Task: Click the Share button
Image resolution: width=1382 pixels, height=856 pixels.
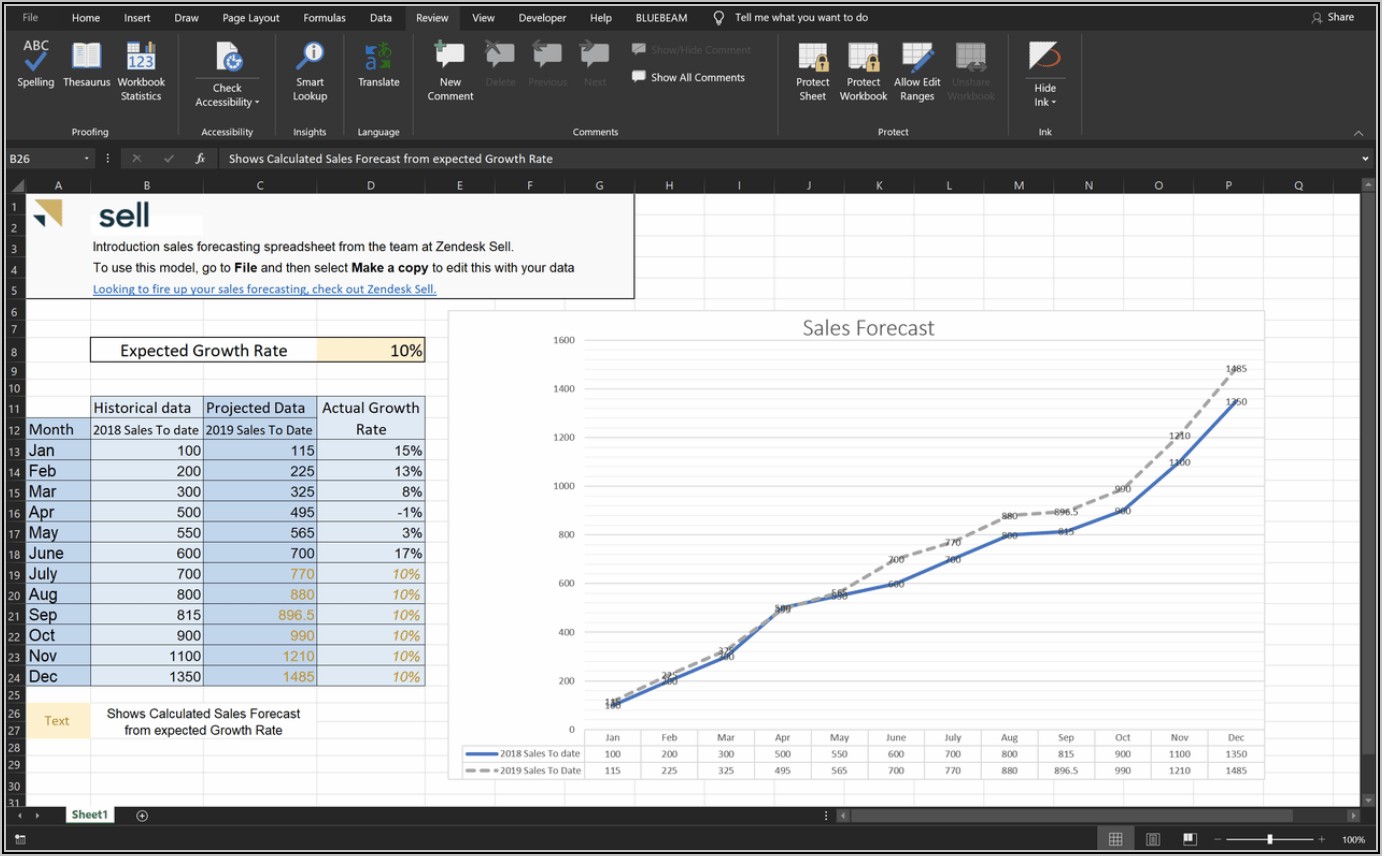Action: [x=1332, y=18]
